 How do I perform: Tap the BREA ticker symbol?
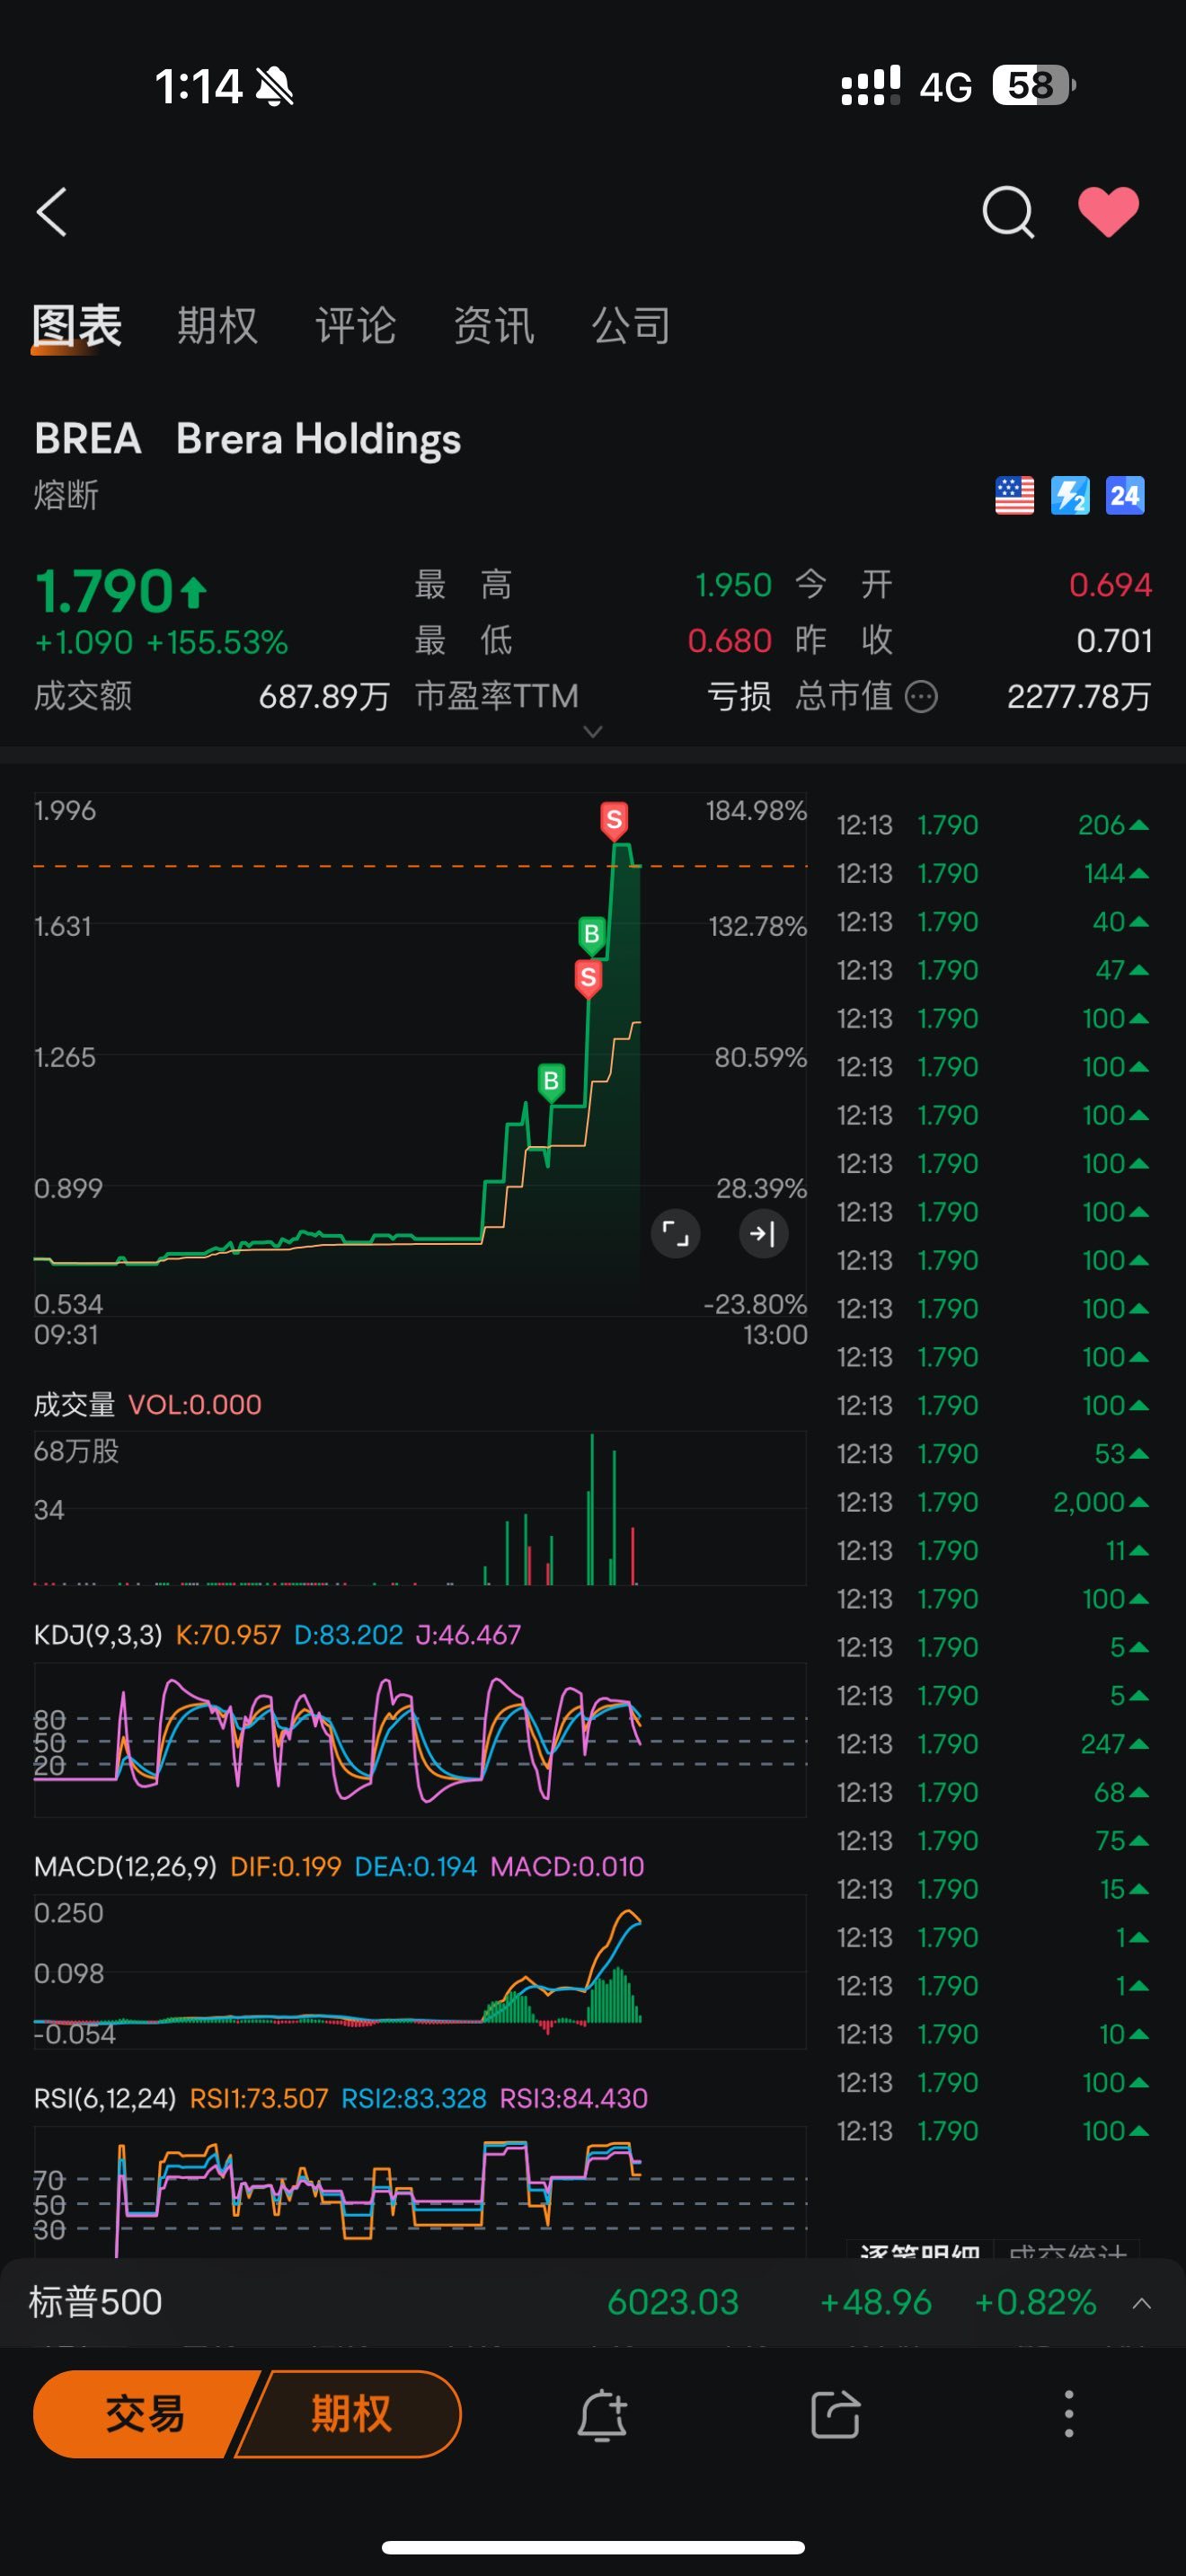pyautogui.click(x=88, y=439)
